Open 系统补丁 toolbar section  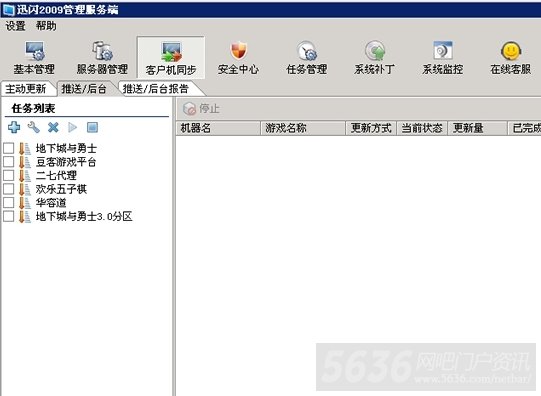click(x=374, y=58)
